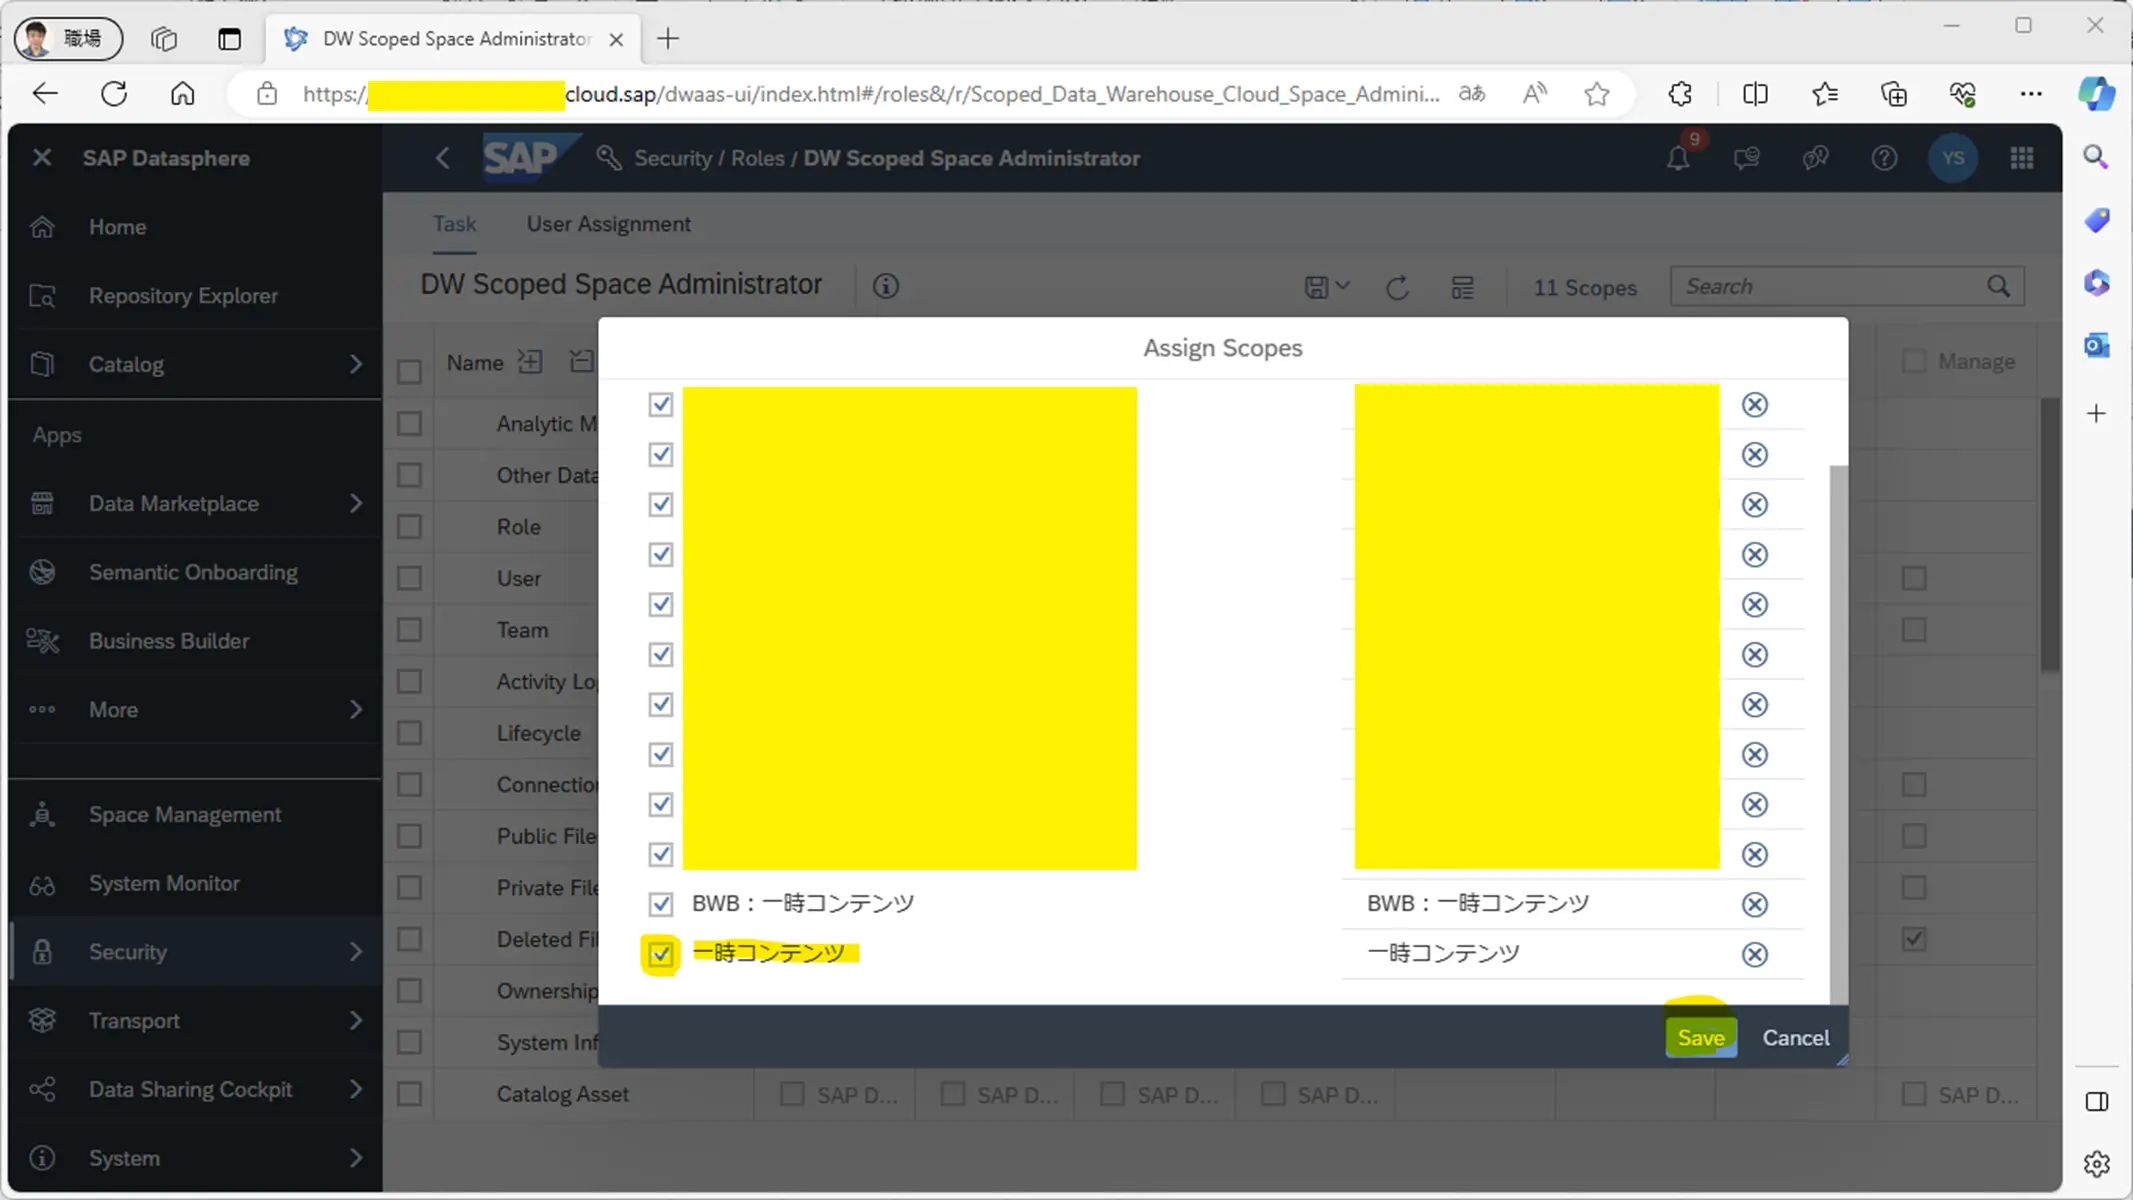
Task: Select the Role row checkbox
Action: point(409,527)
